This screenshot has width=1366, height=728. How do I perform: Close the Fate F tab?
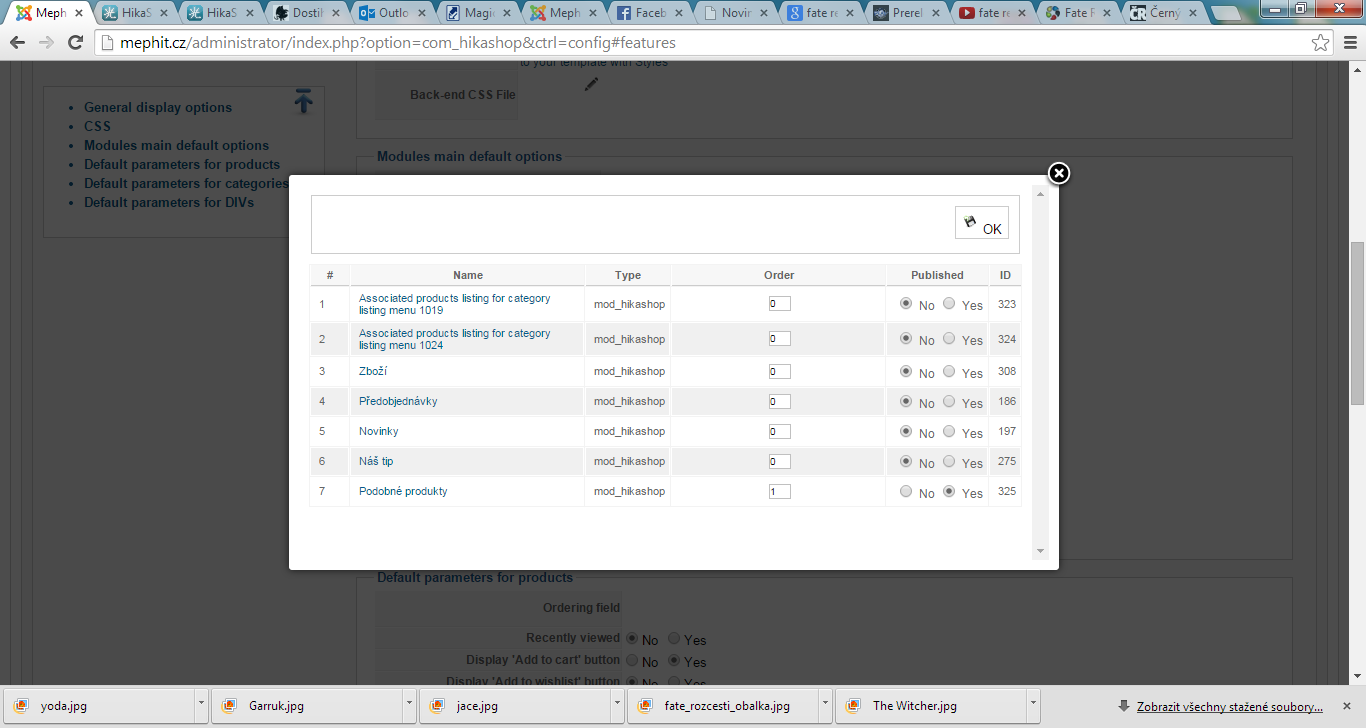pyautogui.click(x=1108, y=14)
